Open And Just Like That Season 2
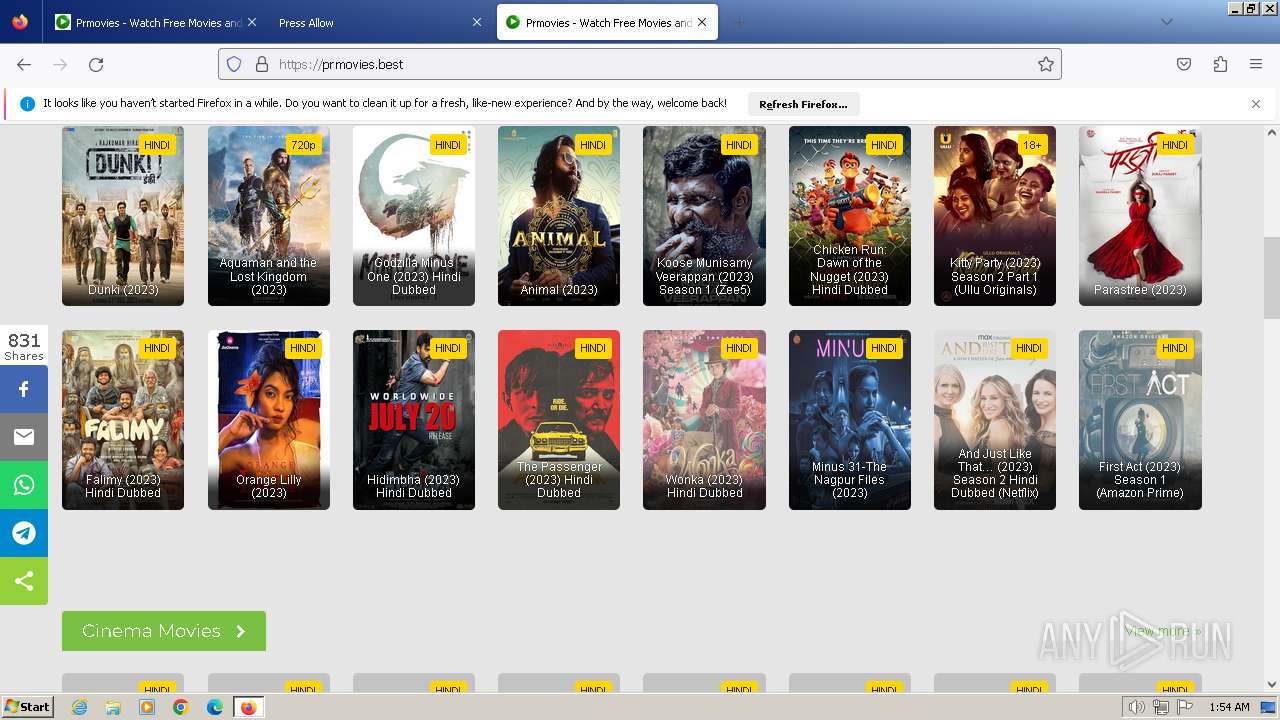 pos(995,420)
